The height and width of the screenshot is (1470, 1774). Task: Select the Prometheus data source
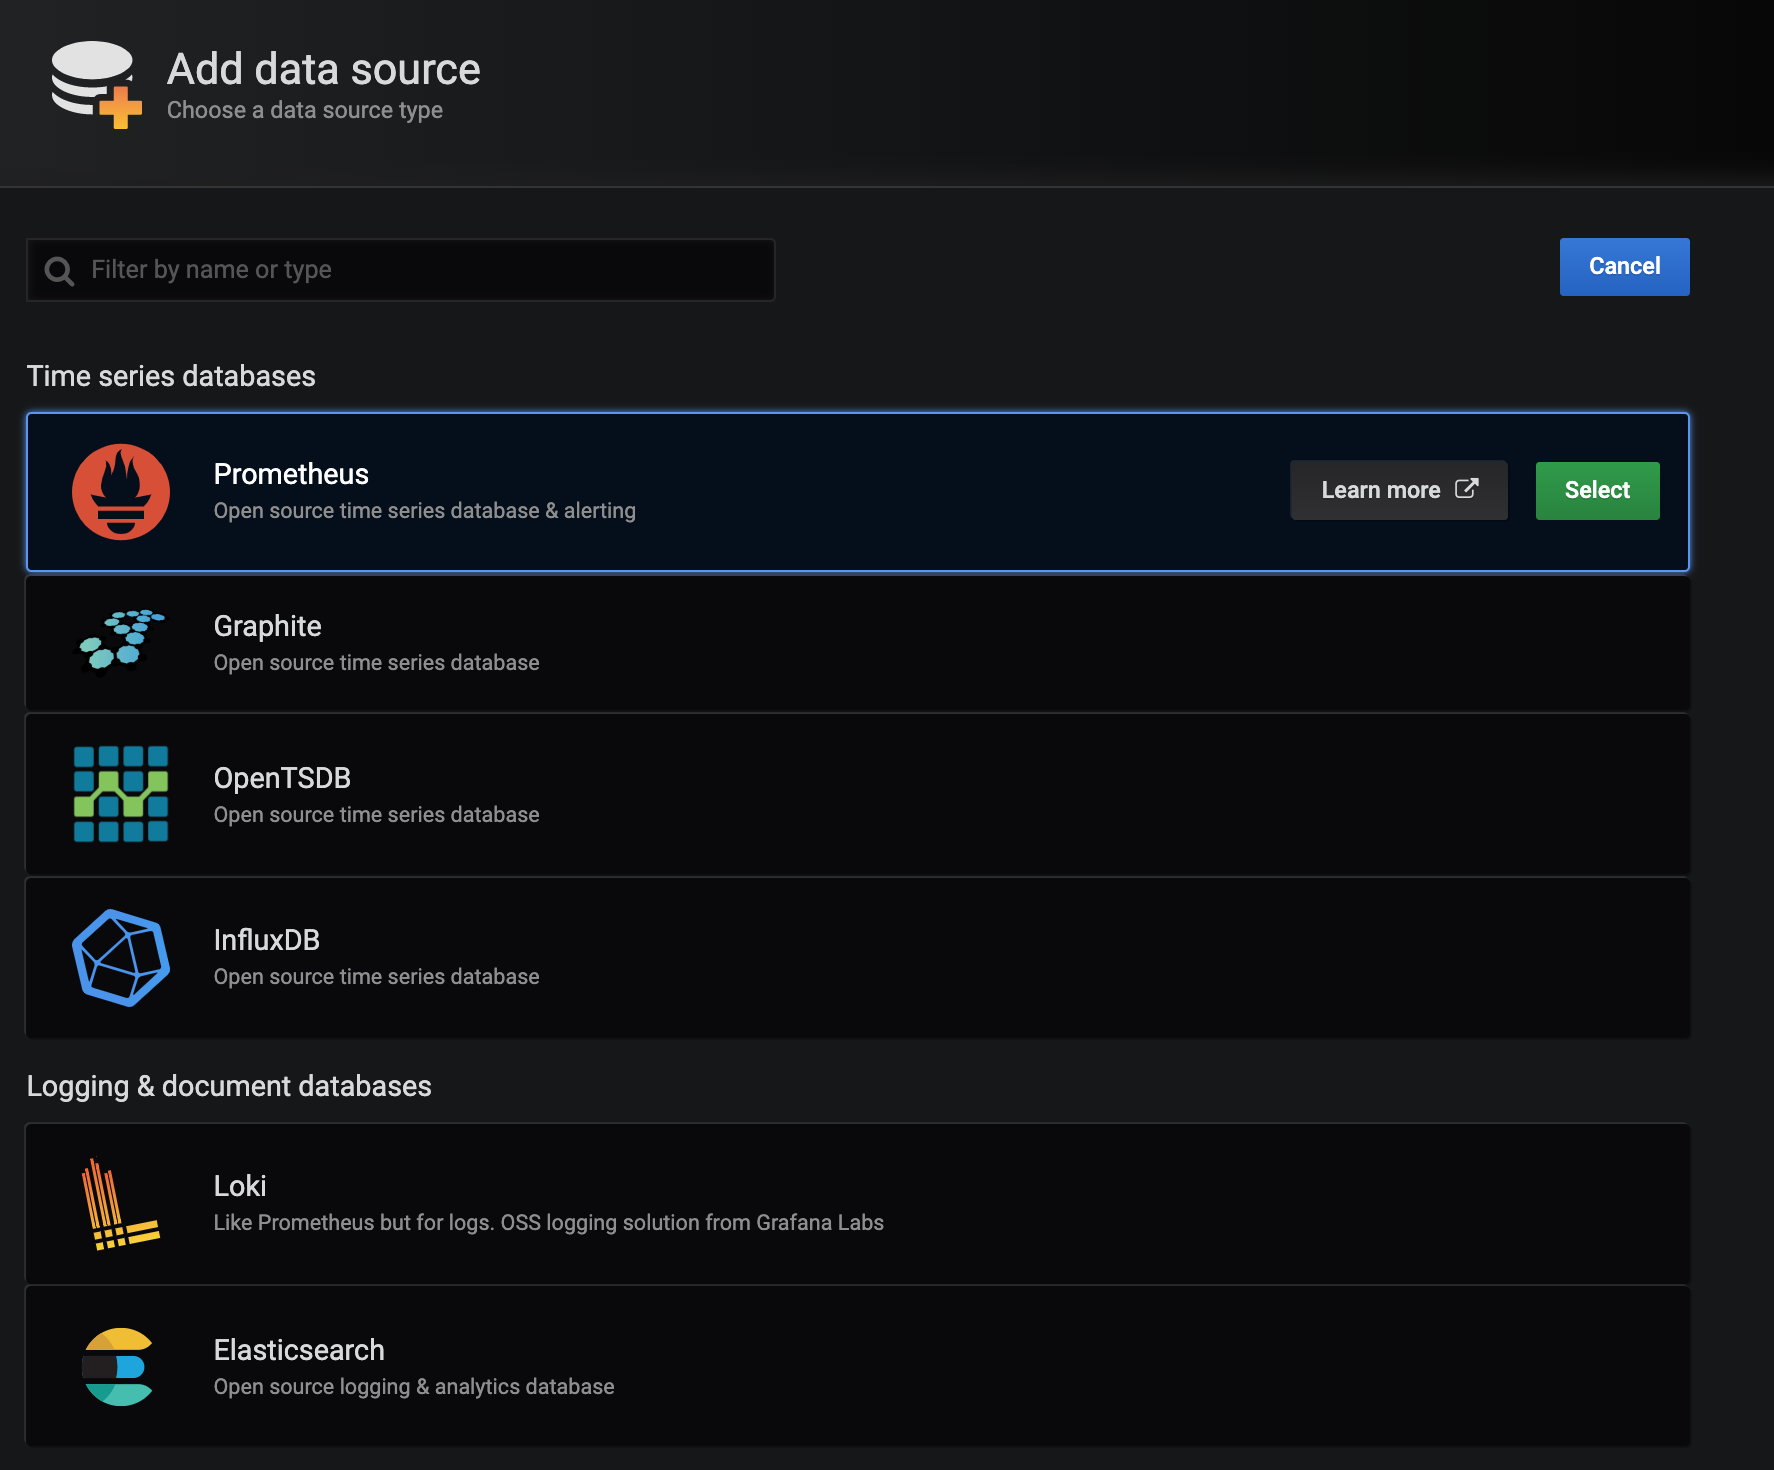[x=1597, y=491]
